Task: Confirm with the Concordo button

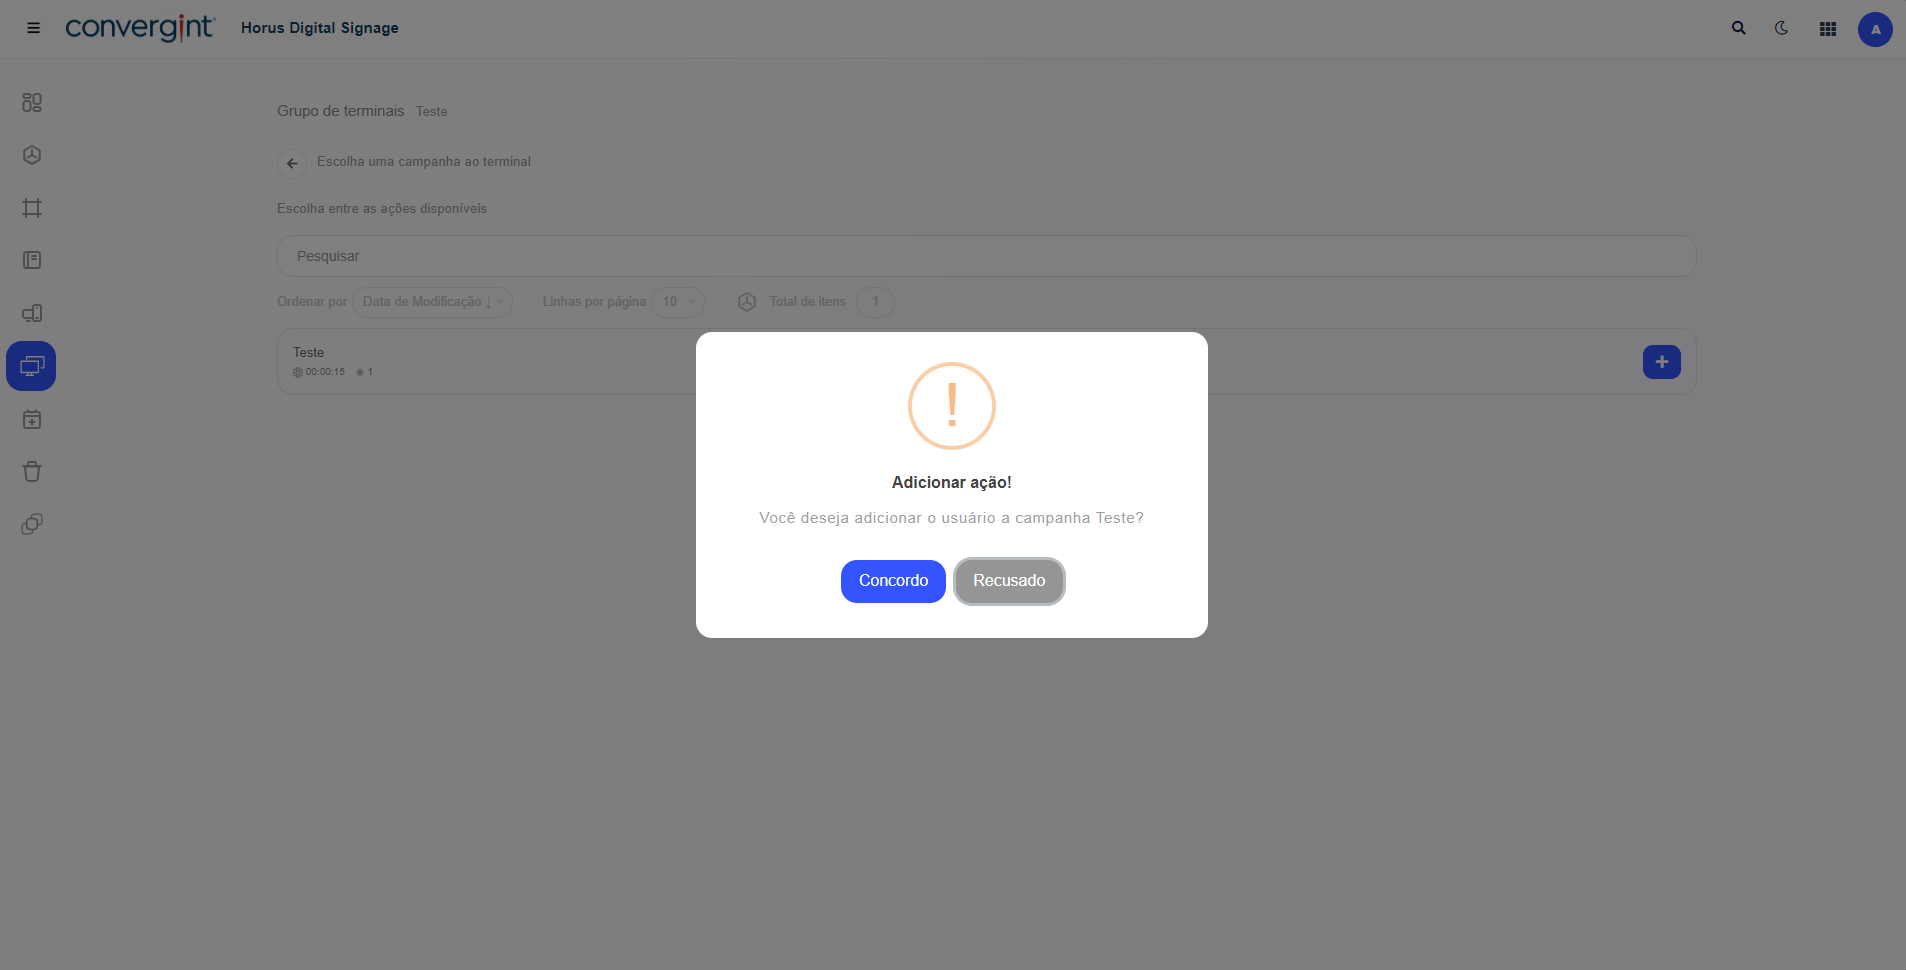Action: [893, 581]
